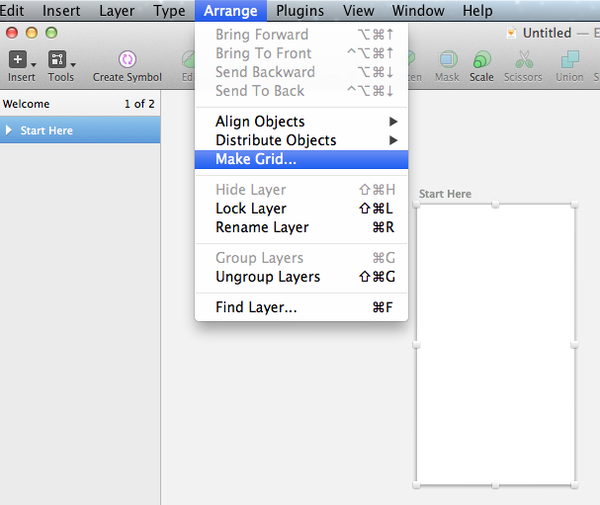The height and width of the screenshot is (505, 600).
Task: Click the green zoom window button
Action: (x=51, y=33)
